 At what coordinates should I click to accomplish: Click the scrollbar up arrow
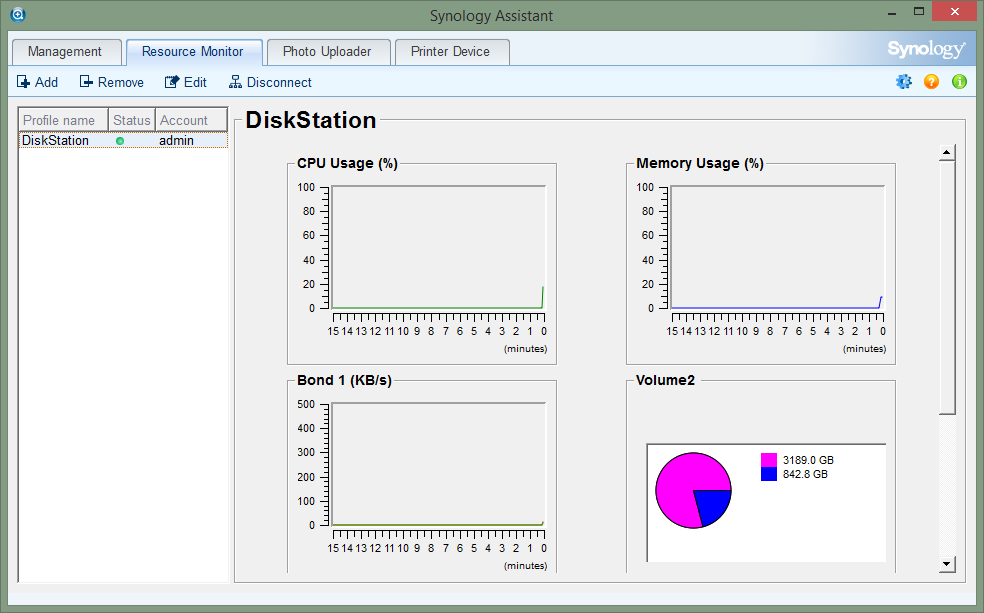947,152
